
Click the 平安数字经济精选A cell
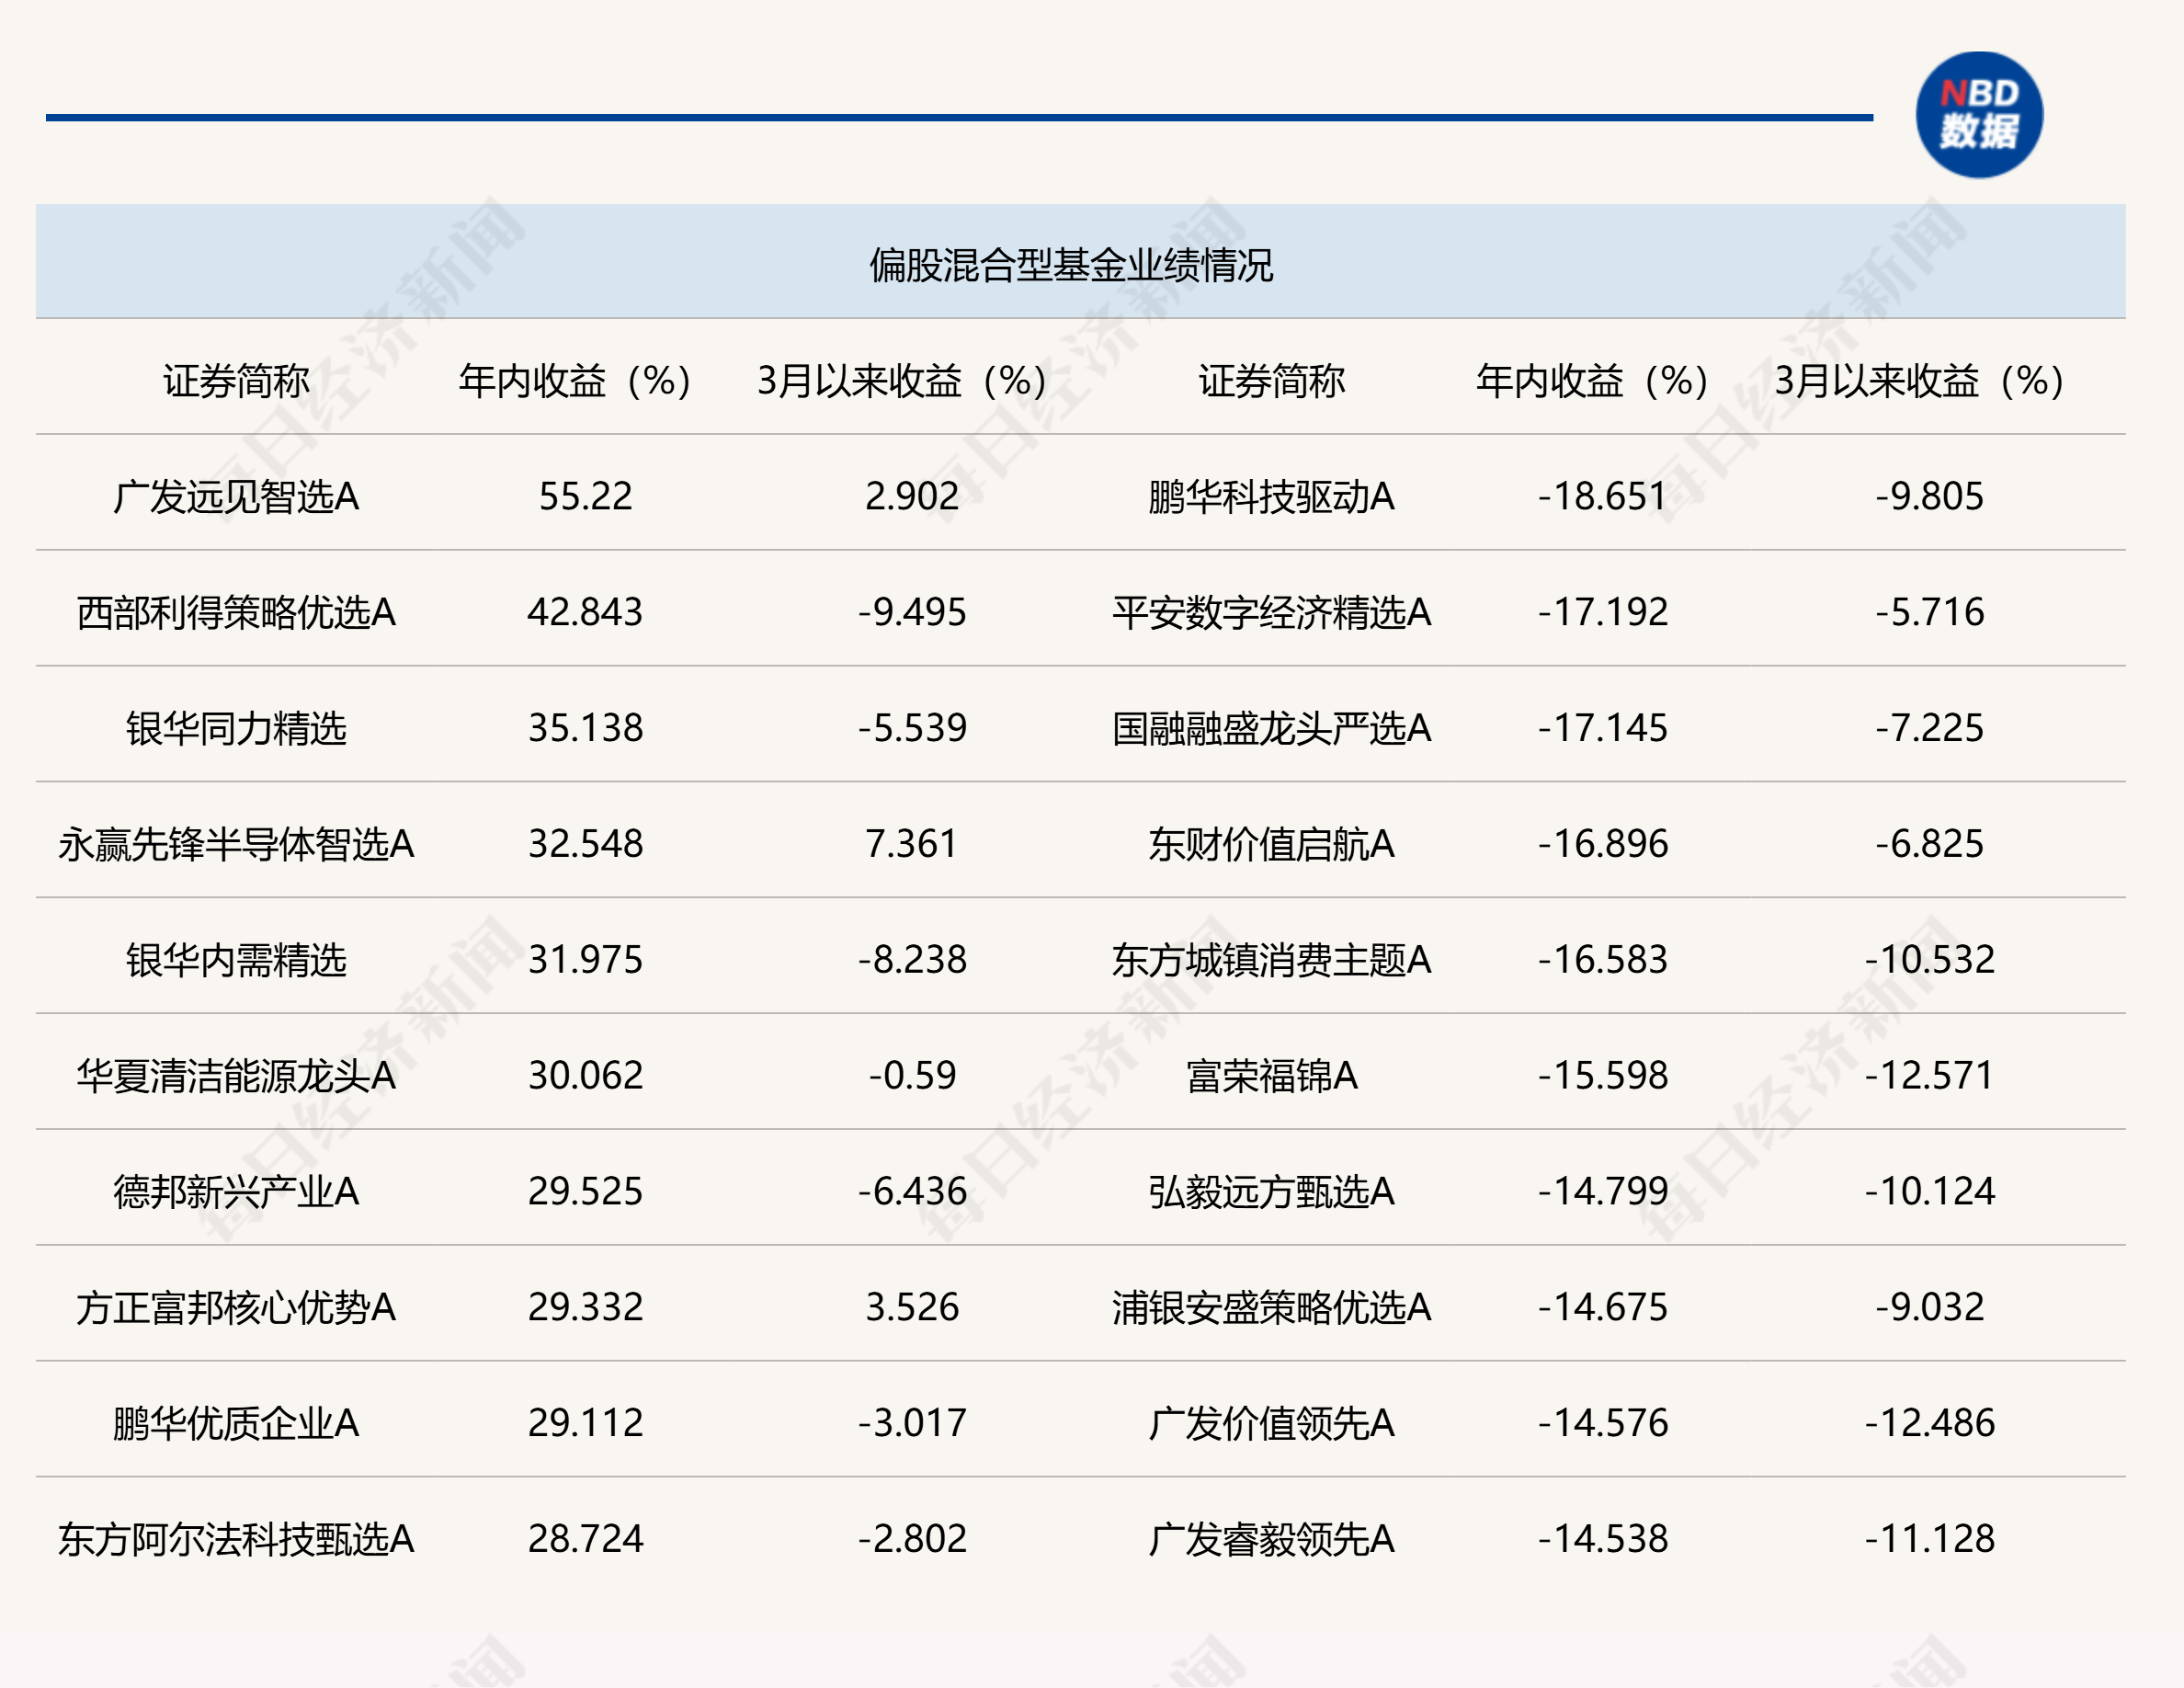[x=1271, y=613]
